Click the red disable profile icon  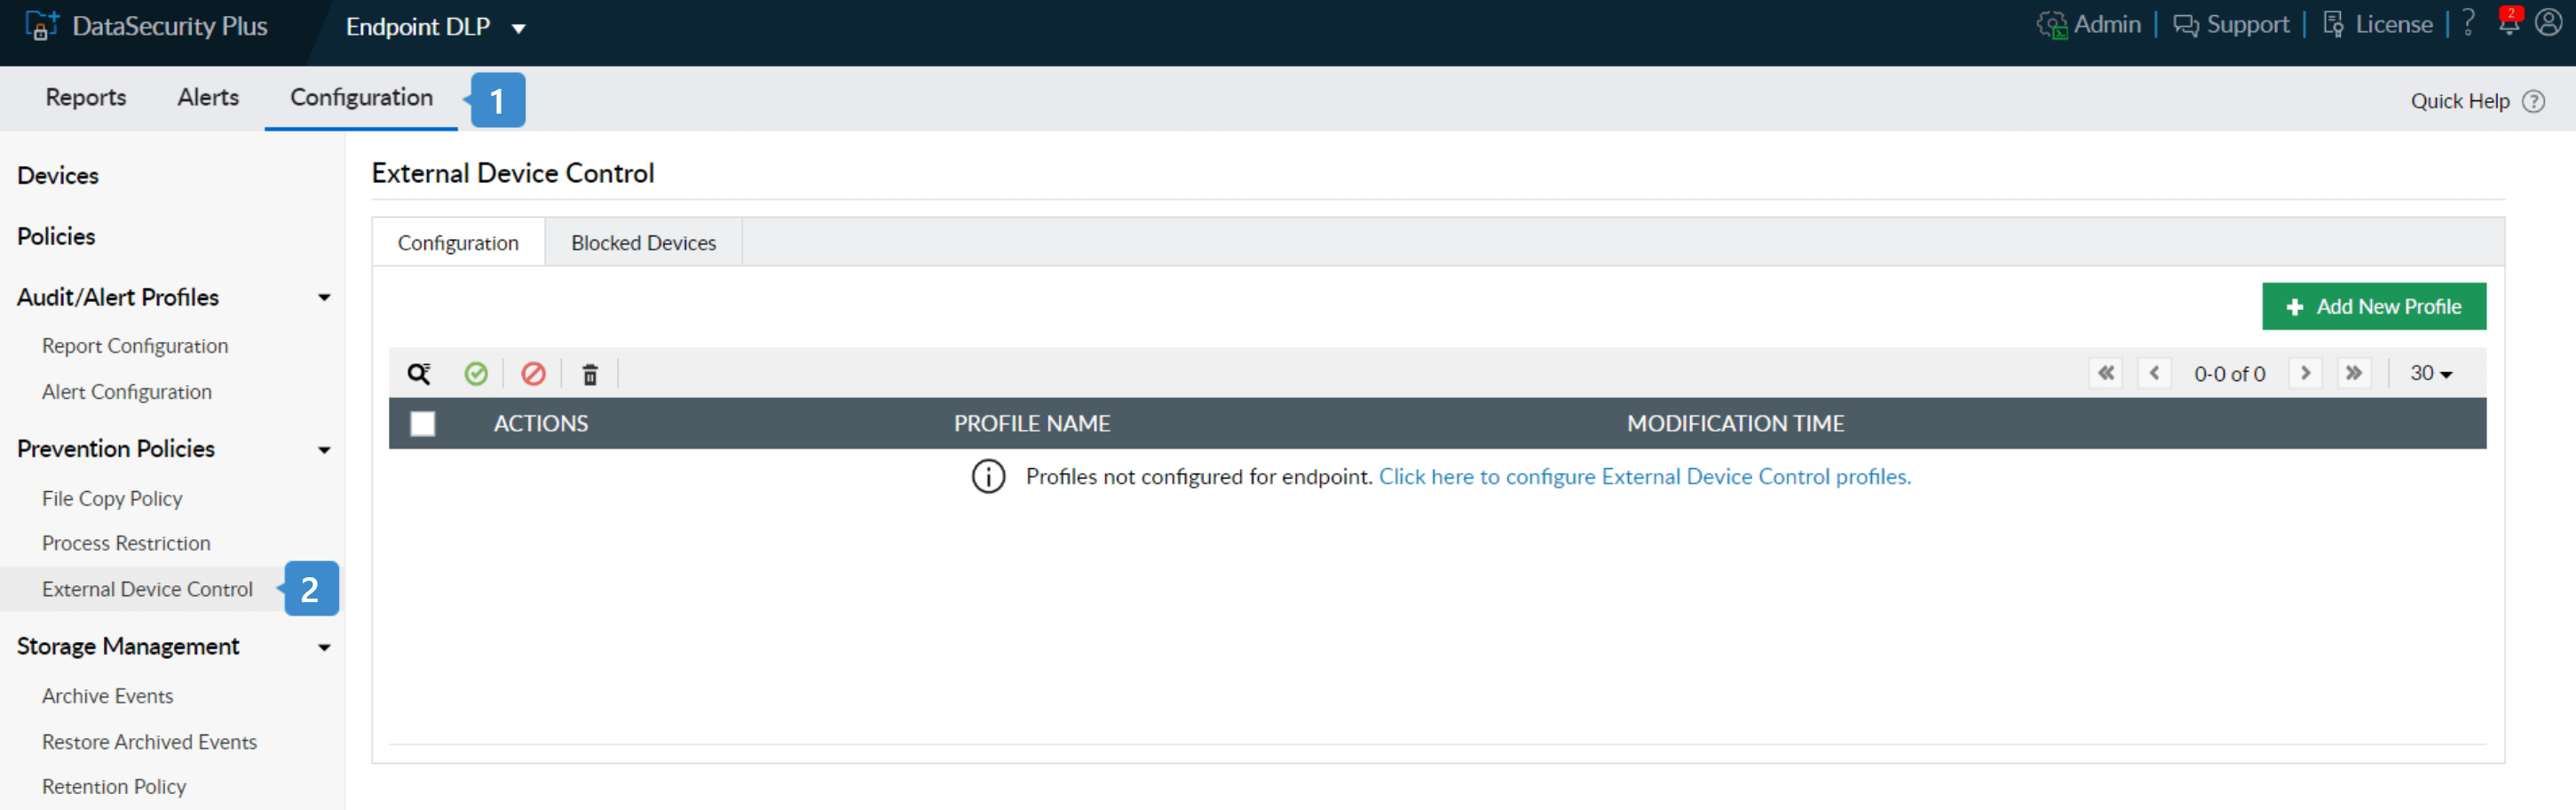tap(533, 374)
